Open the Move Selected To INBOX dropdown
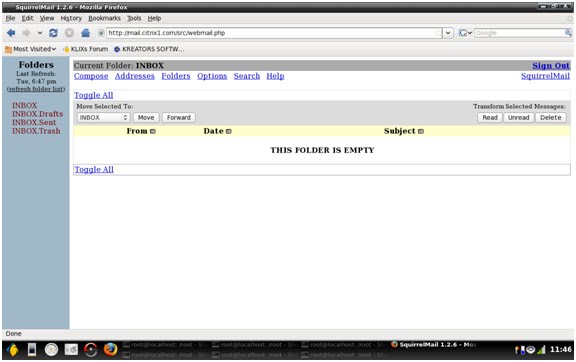Screen dimensions: 576x362 coord(103,118)
